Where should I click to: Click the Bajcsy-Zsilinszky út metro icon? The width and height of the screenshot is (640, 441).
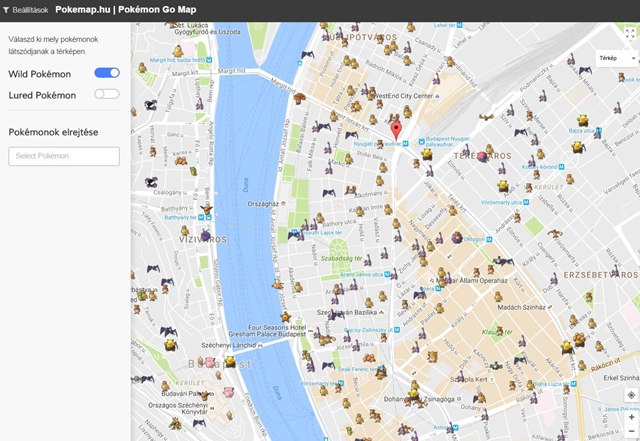click(x=397, y=330)
